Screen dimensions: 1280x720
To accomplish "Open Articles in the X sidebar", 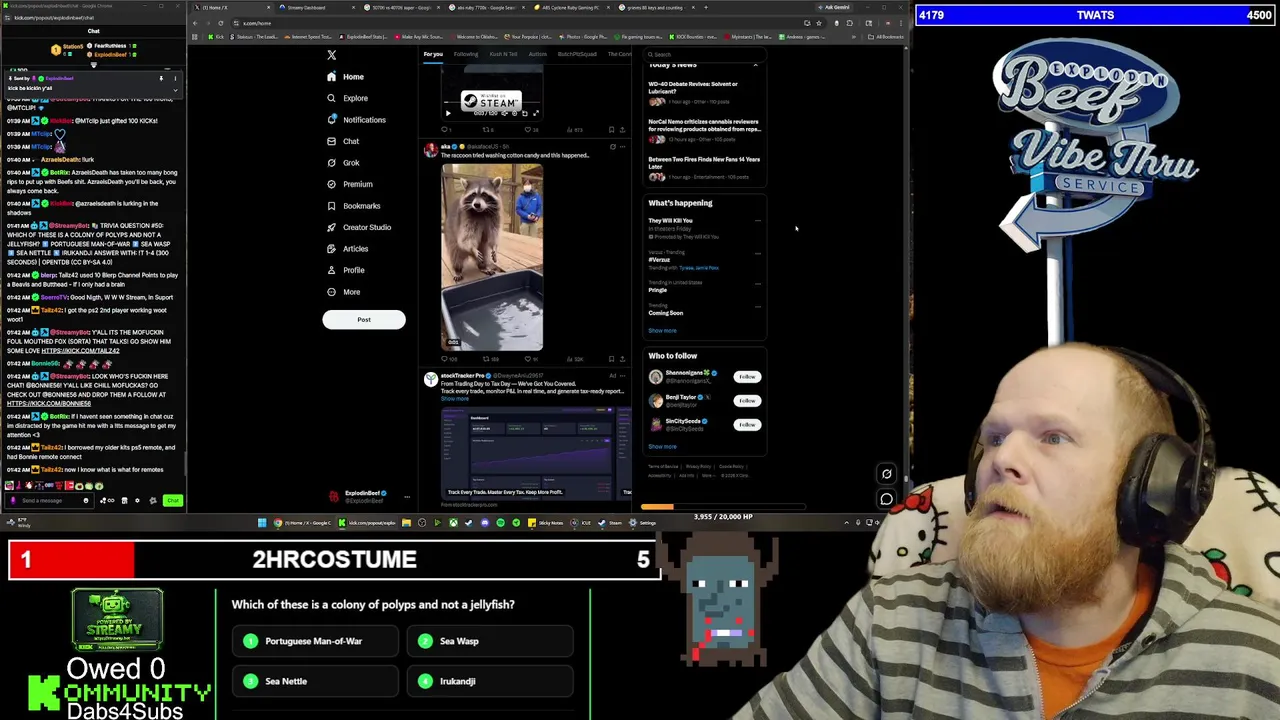I will pos(347,249).
